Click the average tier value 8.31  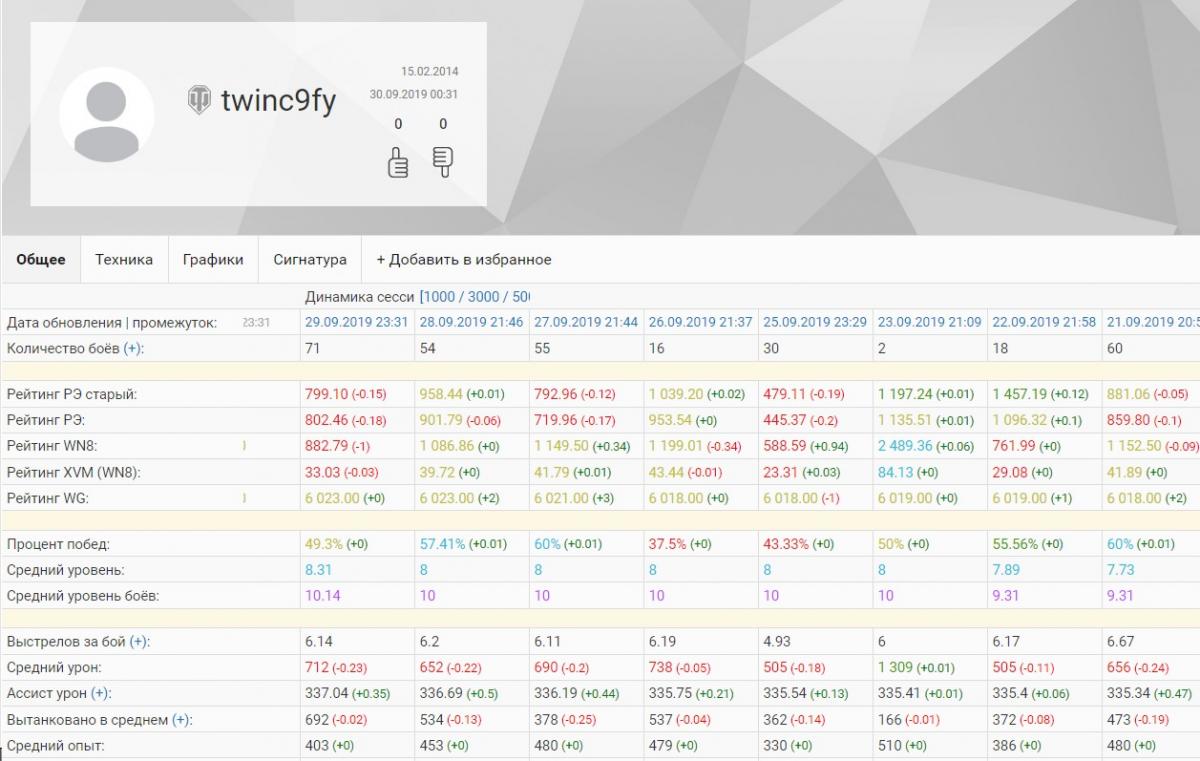pyautogui.click(x=318, y=570)
